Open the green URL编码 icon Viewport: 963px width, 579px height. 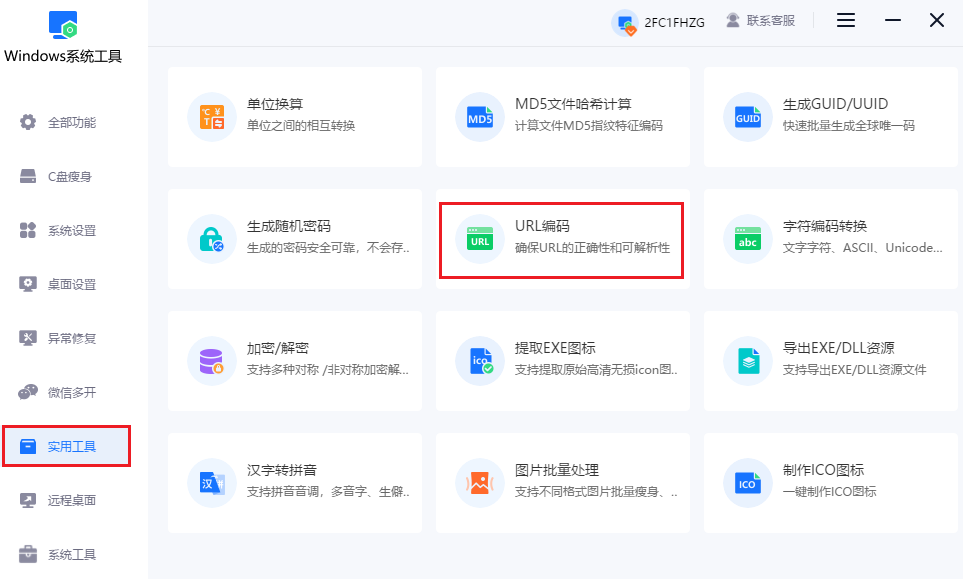(480, 239)
